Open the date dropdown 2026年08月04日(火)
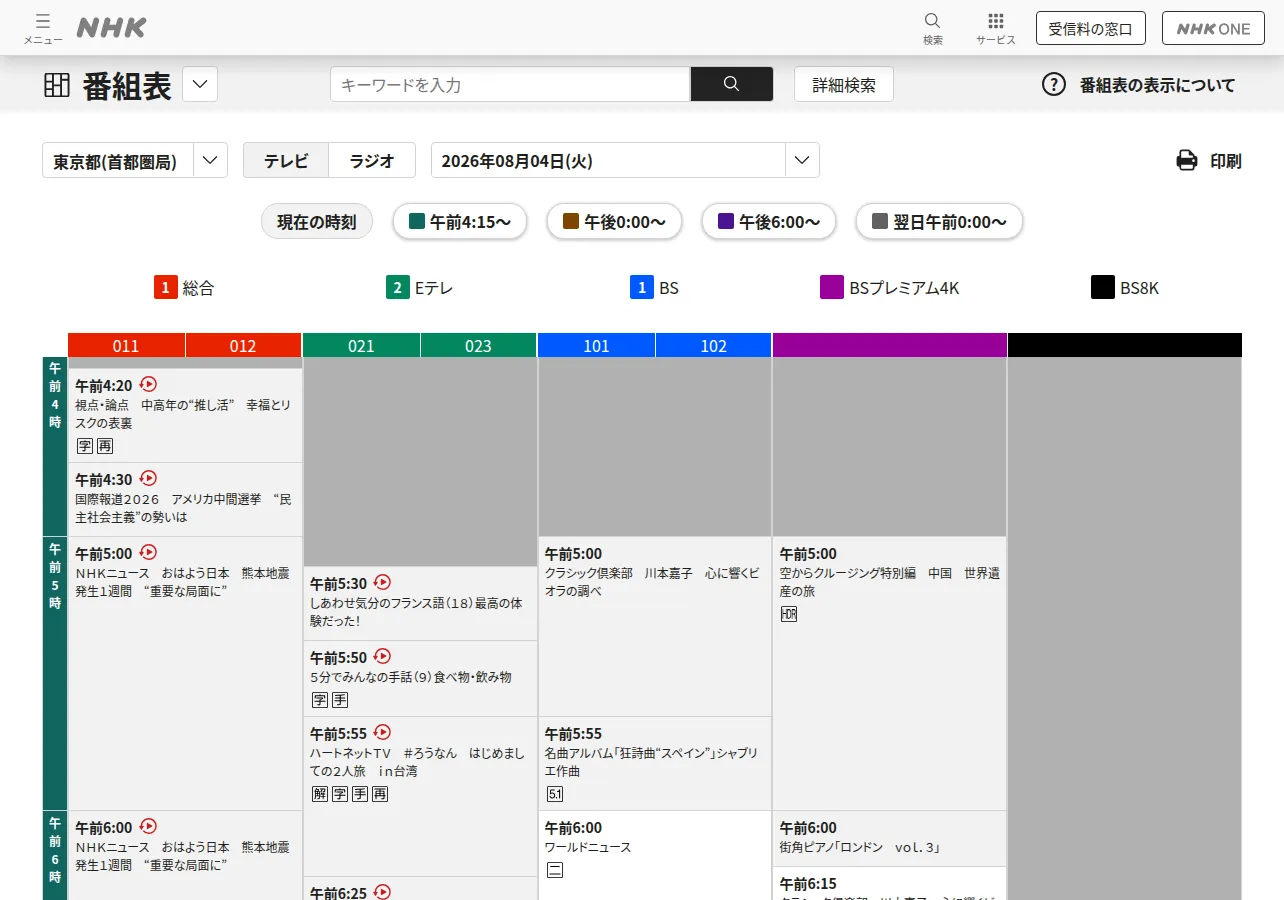The height and width of the screenshot is (900, 1284). (x=625, y=161)
